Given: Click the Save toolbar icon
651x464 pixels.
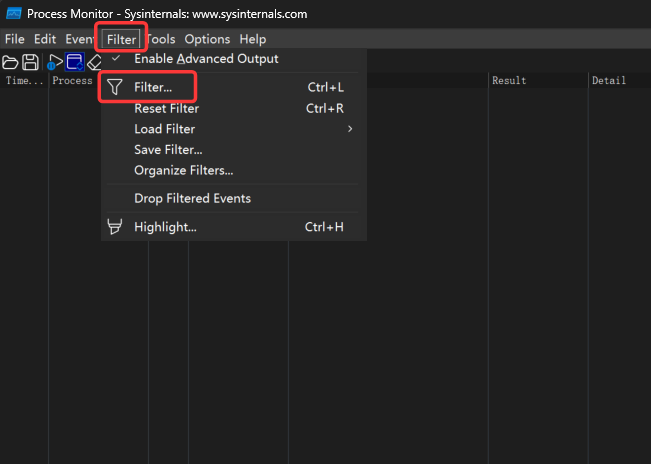Looking at the screenshot, I should coord(31,62).
